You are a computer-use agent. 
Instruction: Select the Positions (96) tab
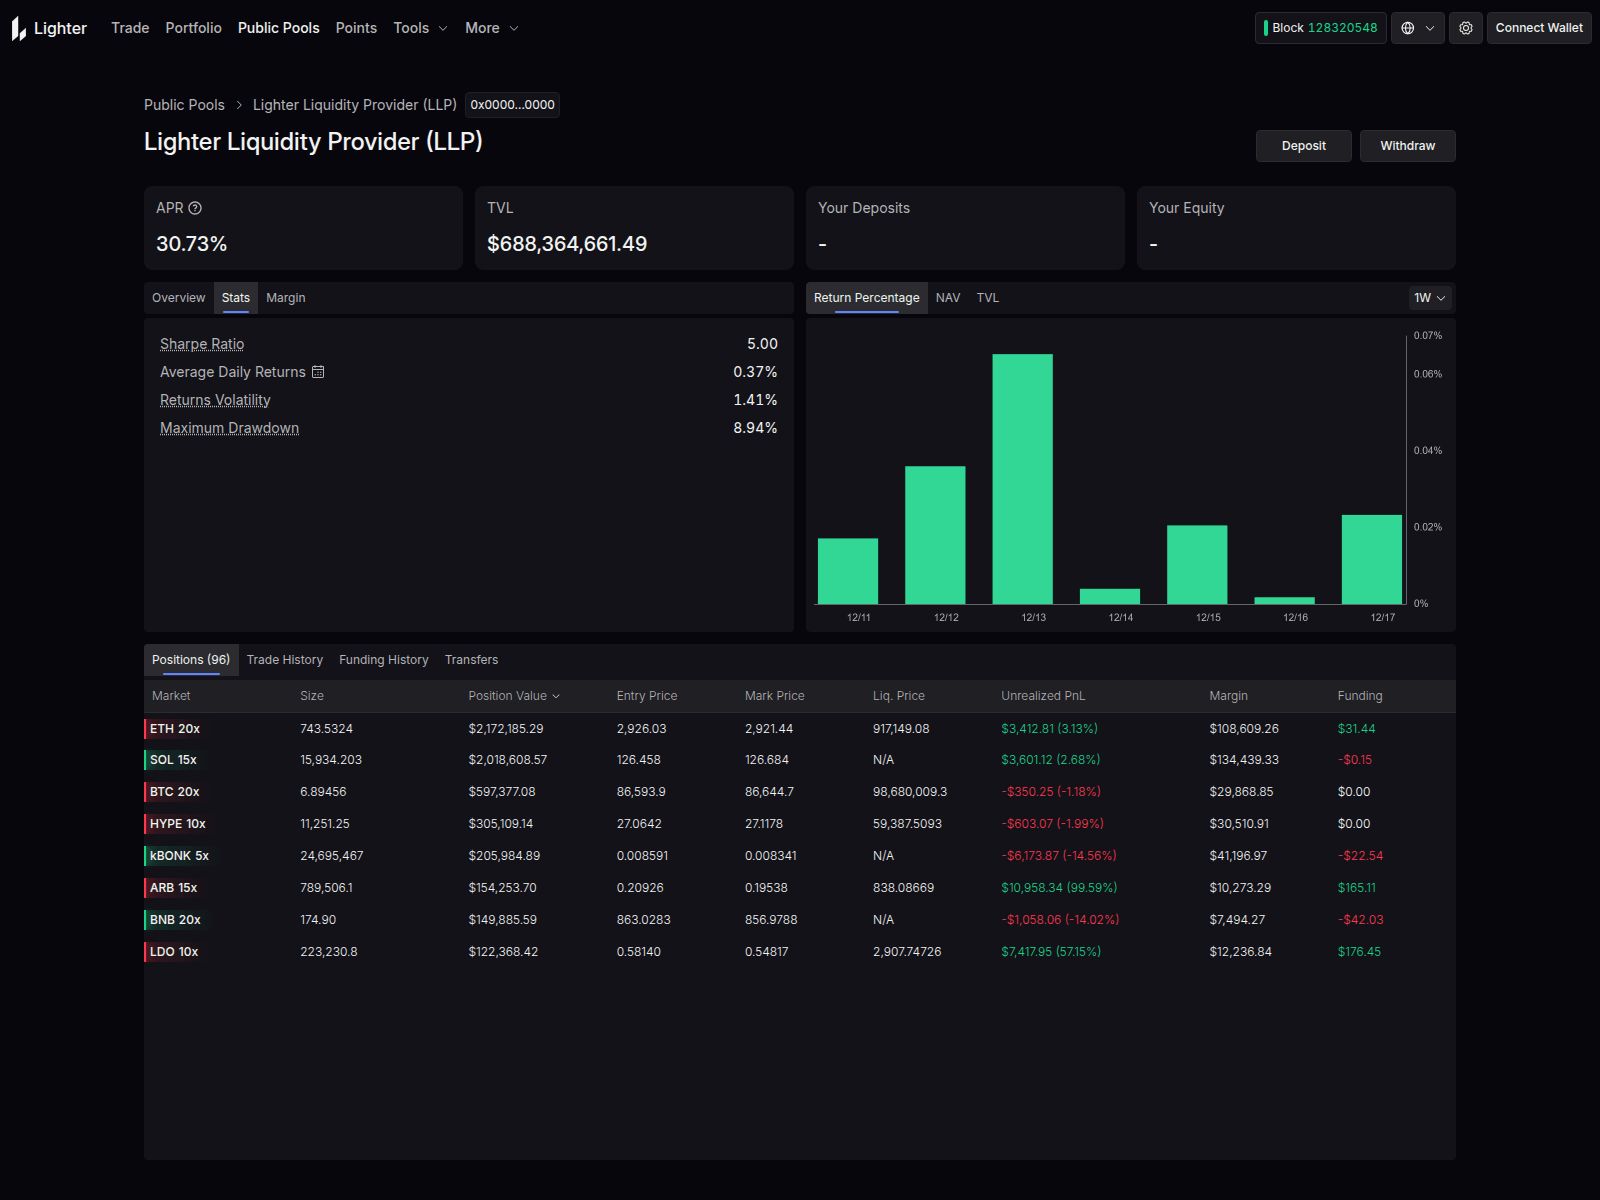(x=191, y=660)
